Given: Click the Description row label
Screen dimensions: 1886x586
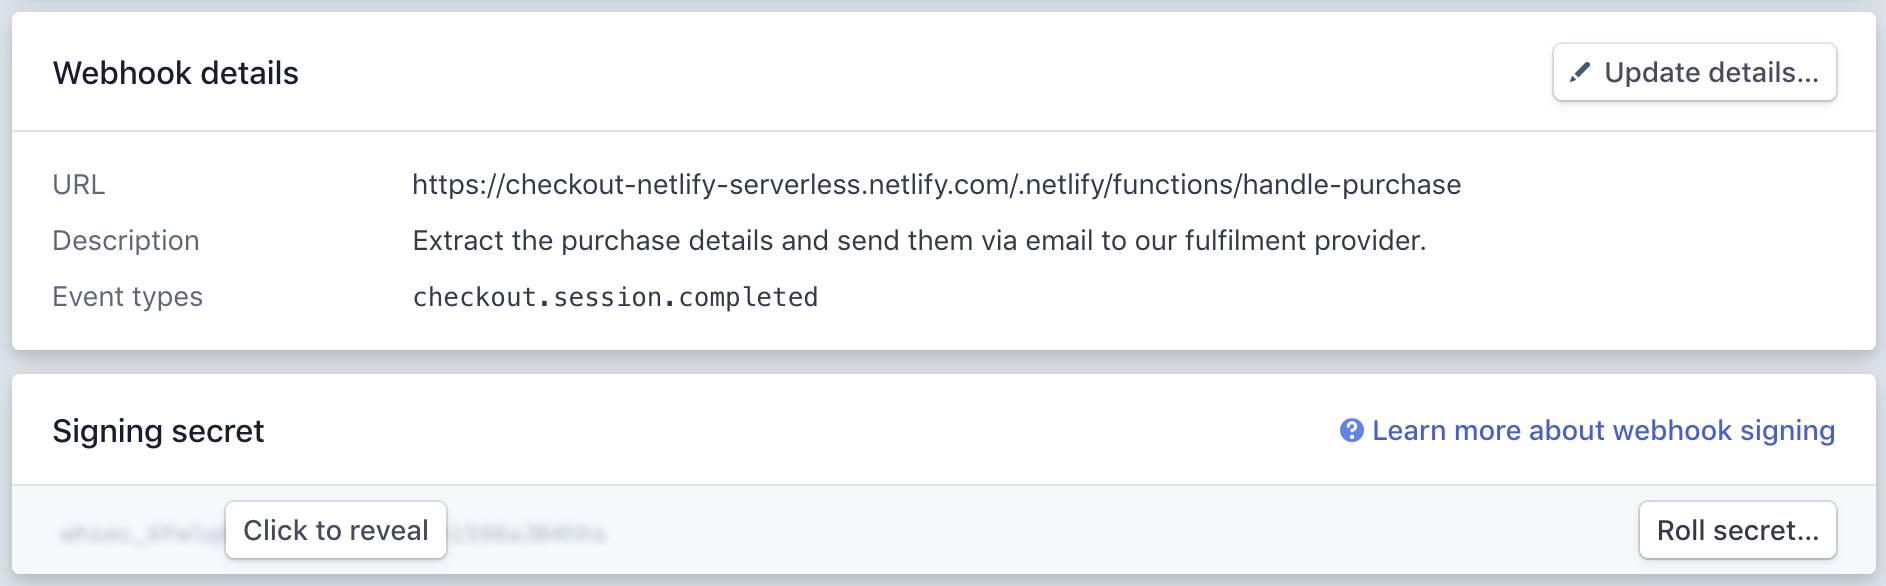Looking at the screenshot, I should (x=126, y=240).
